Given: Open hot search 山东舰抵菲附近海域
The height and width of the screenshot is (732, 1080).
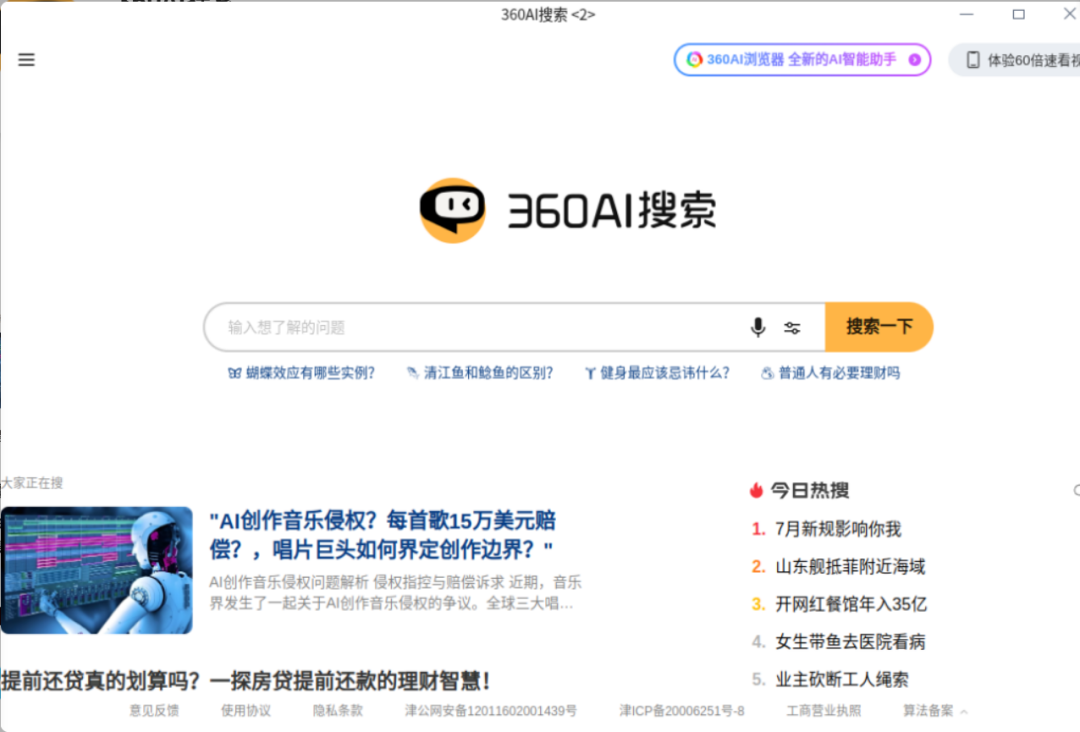Looking at the screenshot, I should coord(850,567).
